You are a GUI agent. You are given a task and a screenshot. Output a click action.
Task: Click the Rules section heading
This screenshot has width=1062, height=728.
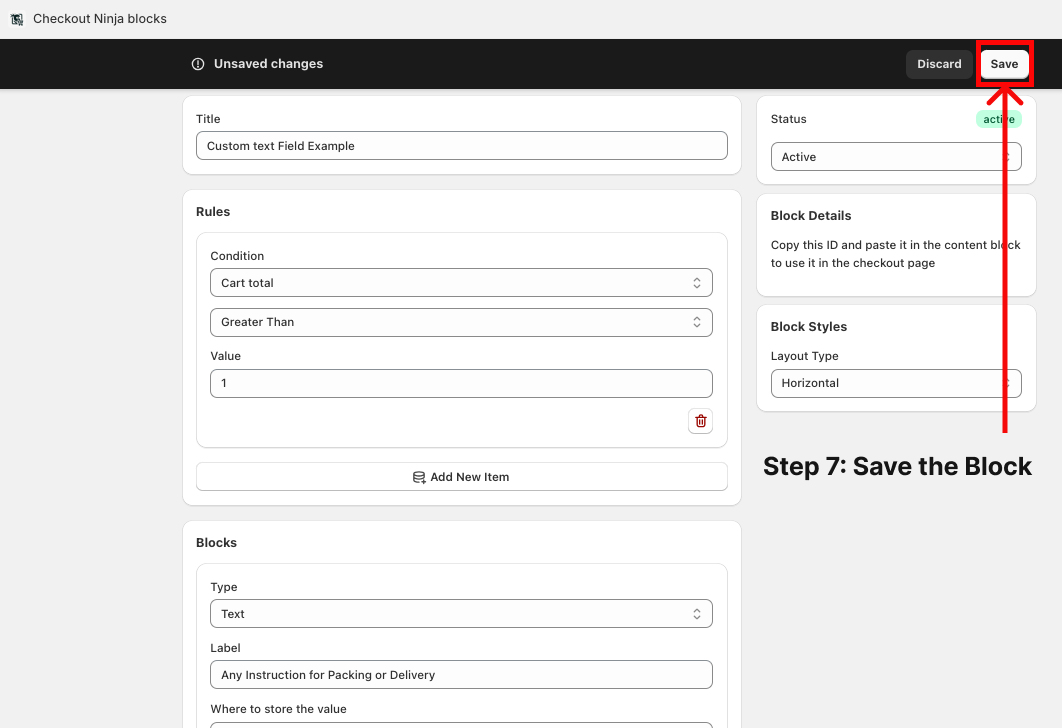213,212
